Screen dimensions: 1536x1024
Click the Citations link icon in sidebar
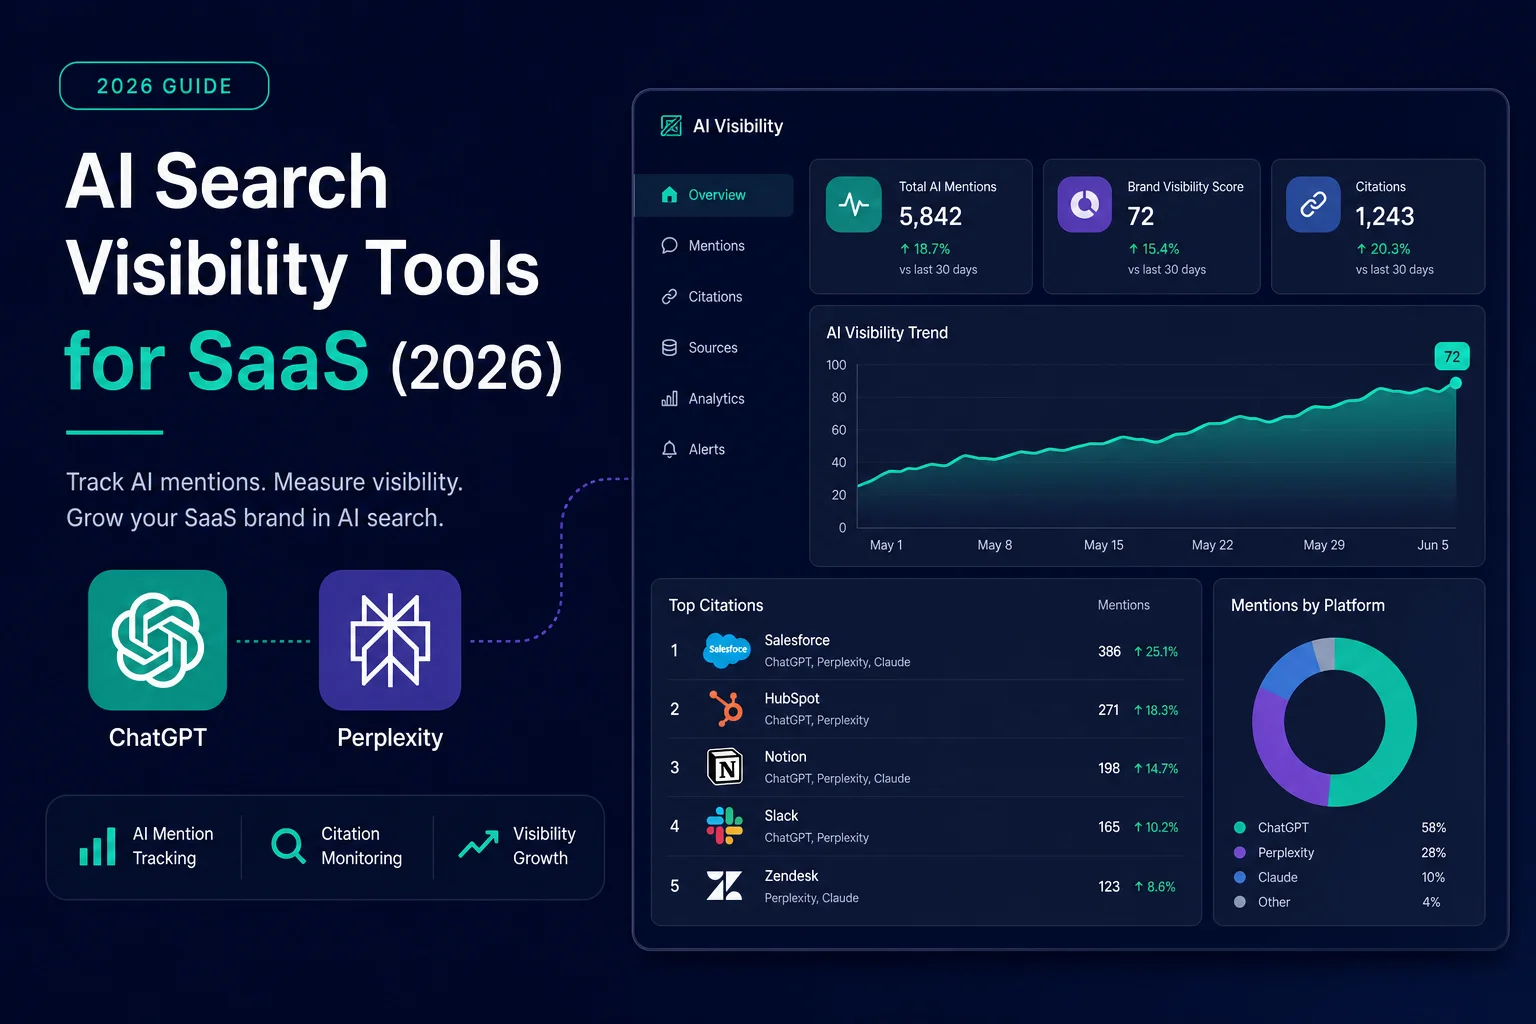click(x=670, y=297)
